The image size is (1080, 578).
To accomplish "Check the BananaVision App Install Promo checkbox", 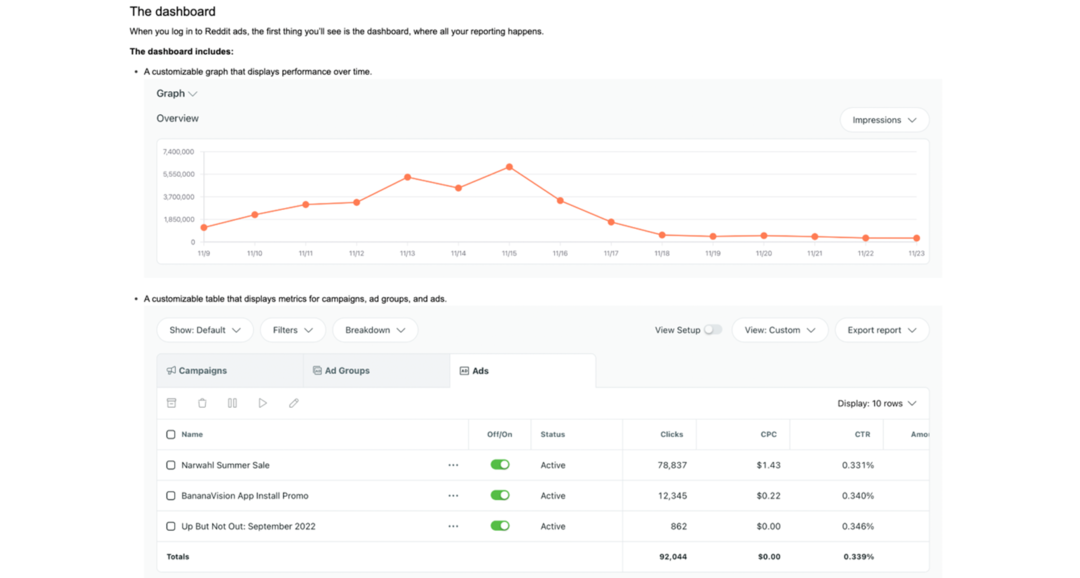I will coord(170,495).
